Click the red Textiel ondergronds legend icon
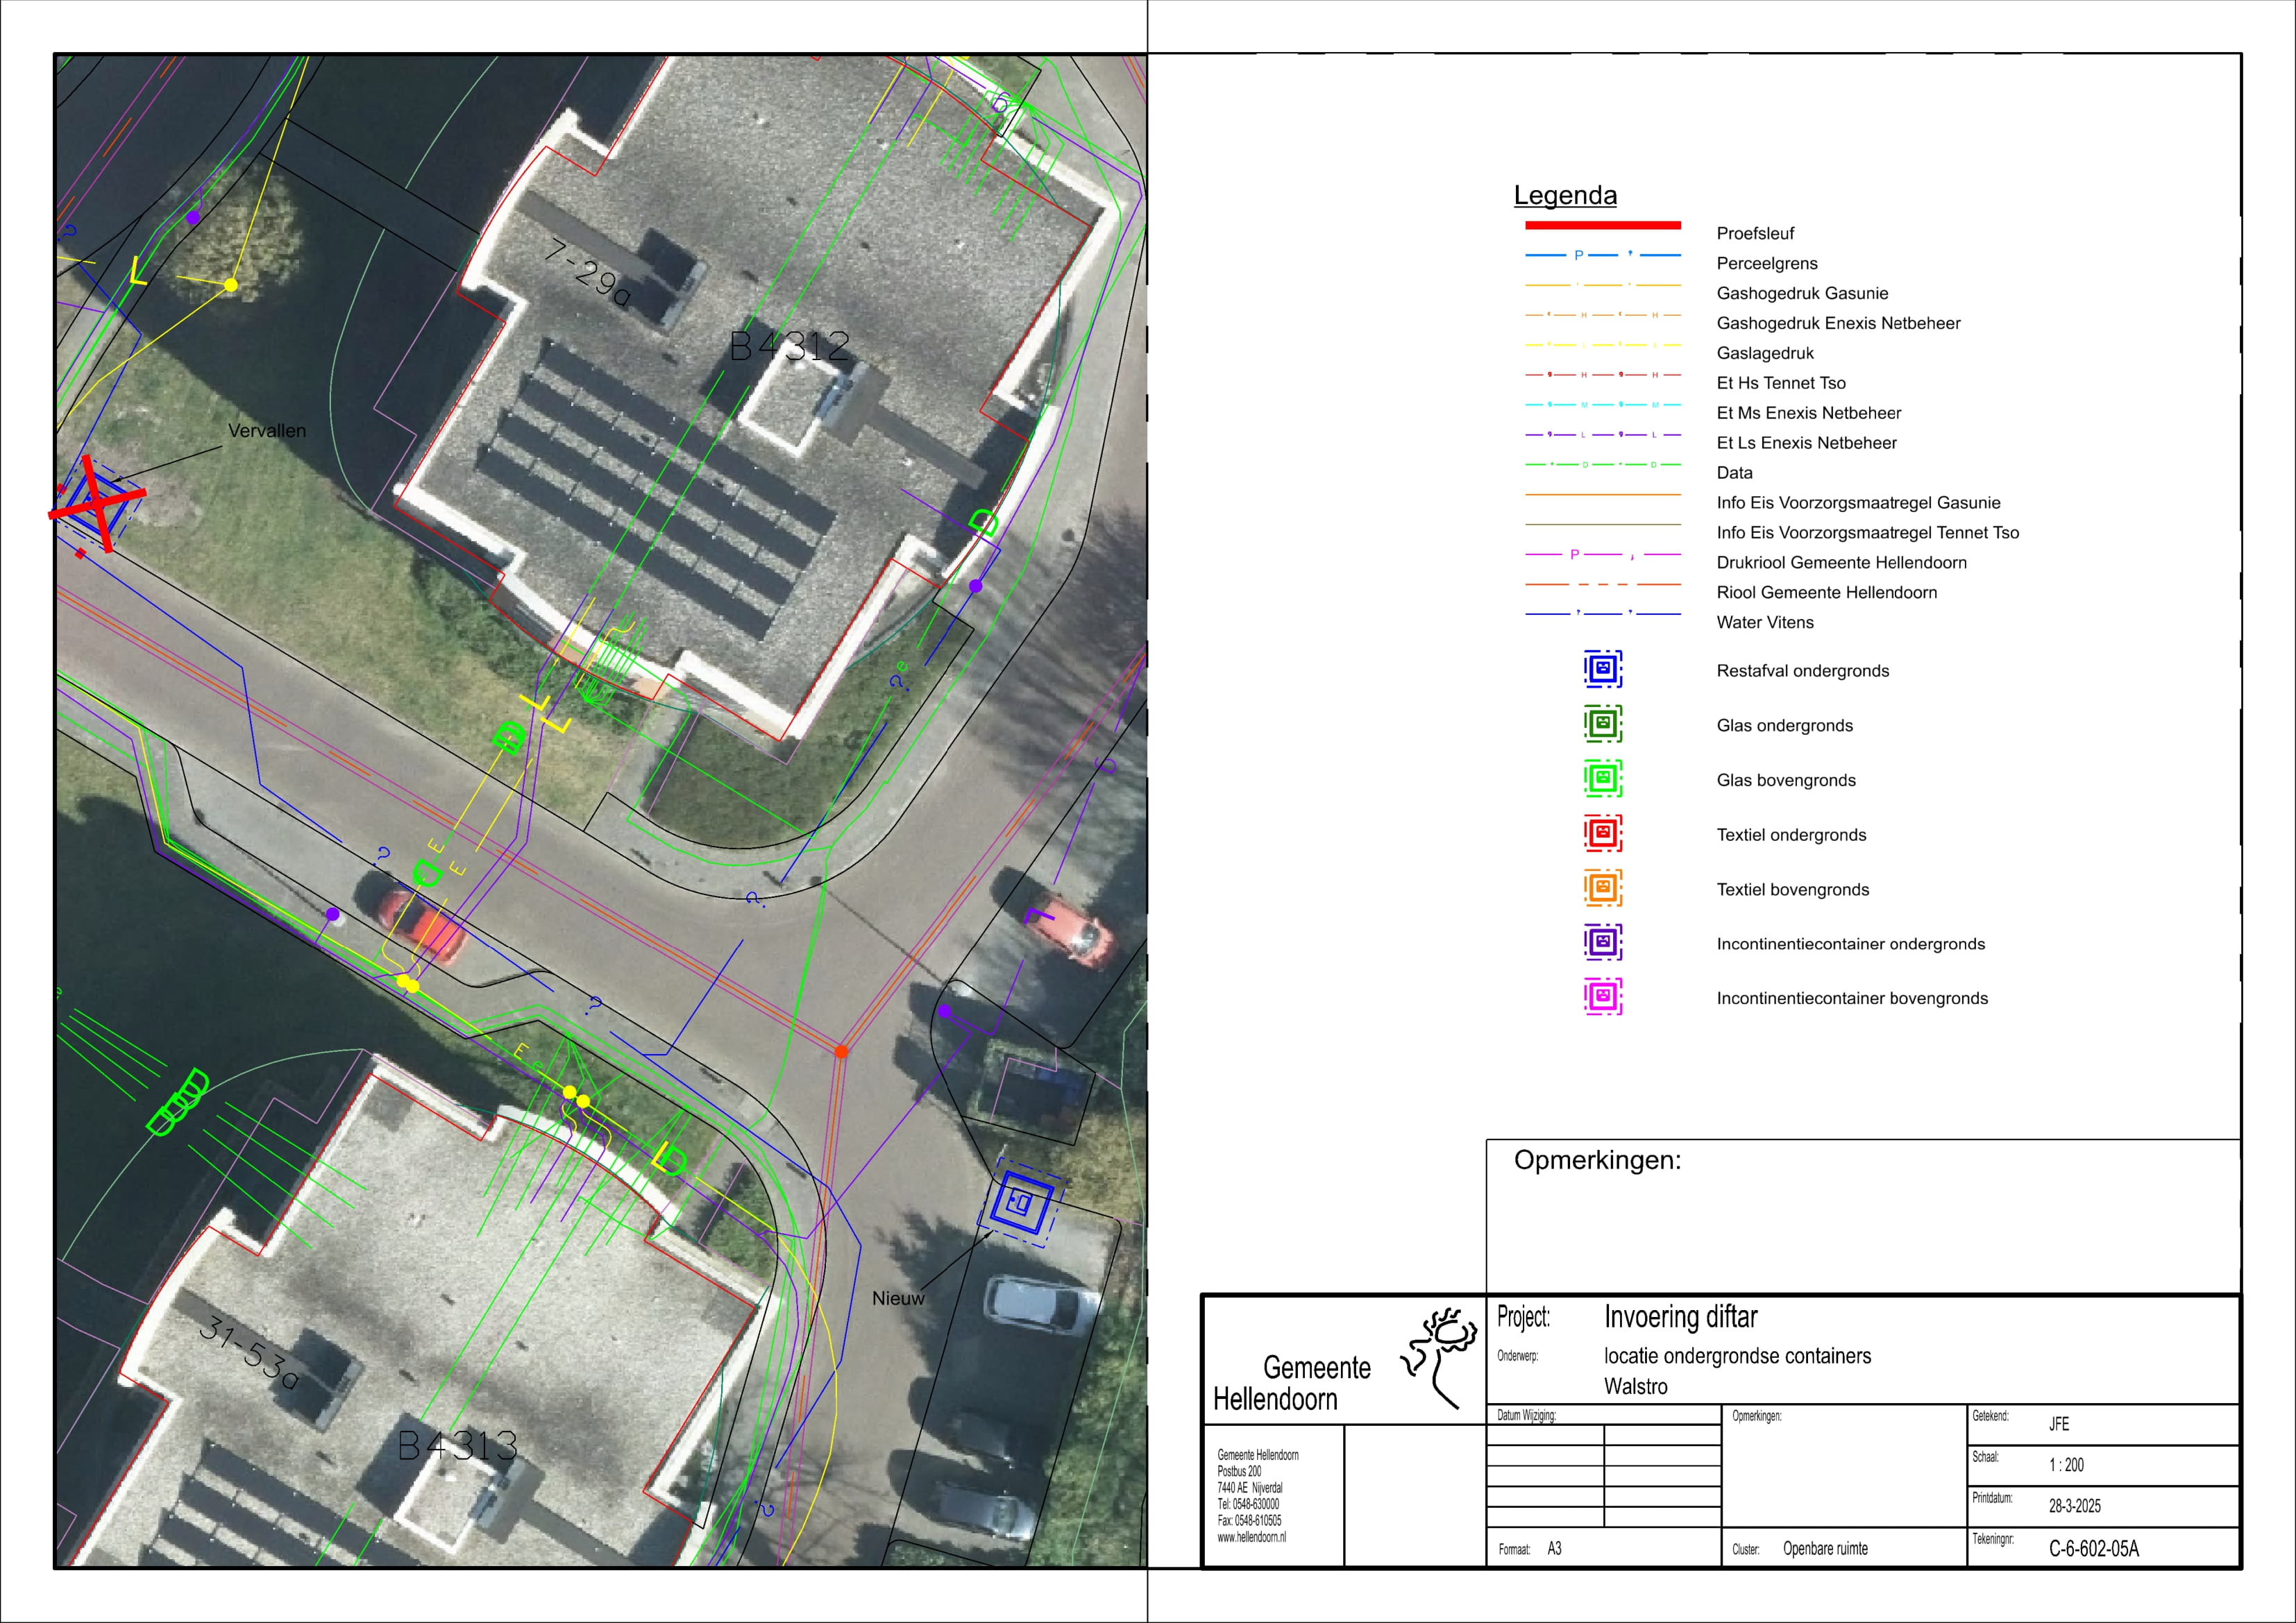The height and width of the screenshot is (1623, 2296). pyautogui.click(x=1602, y=833)
